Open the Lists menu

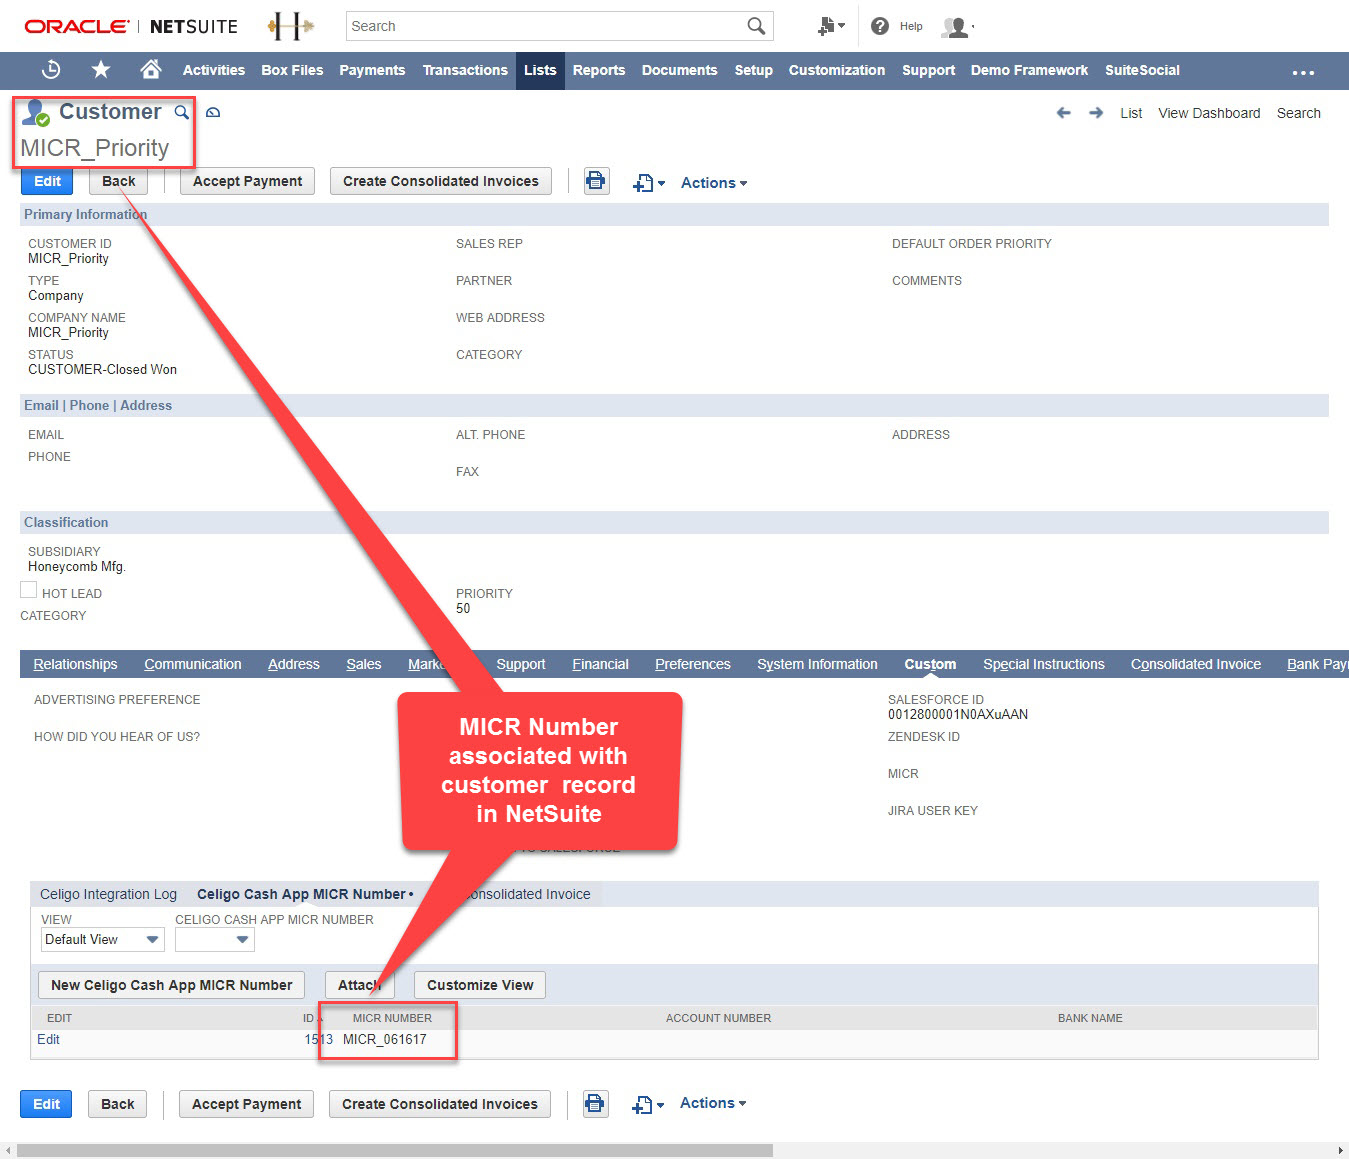coord(540,70)
